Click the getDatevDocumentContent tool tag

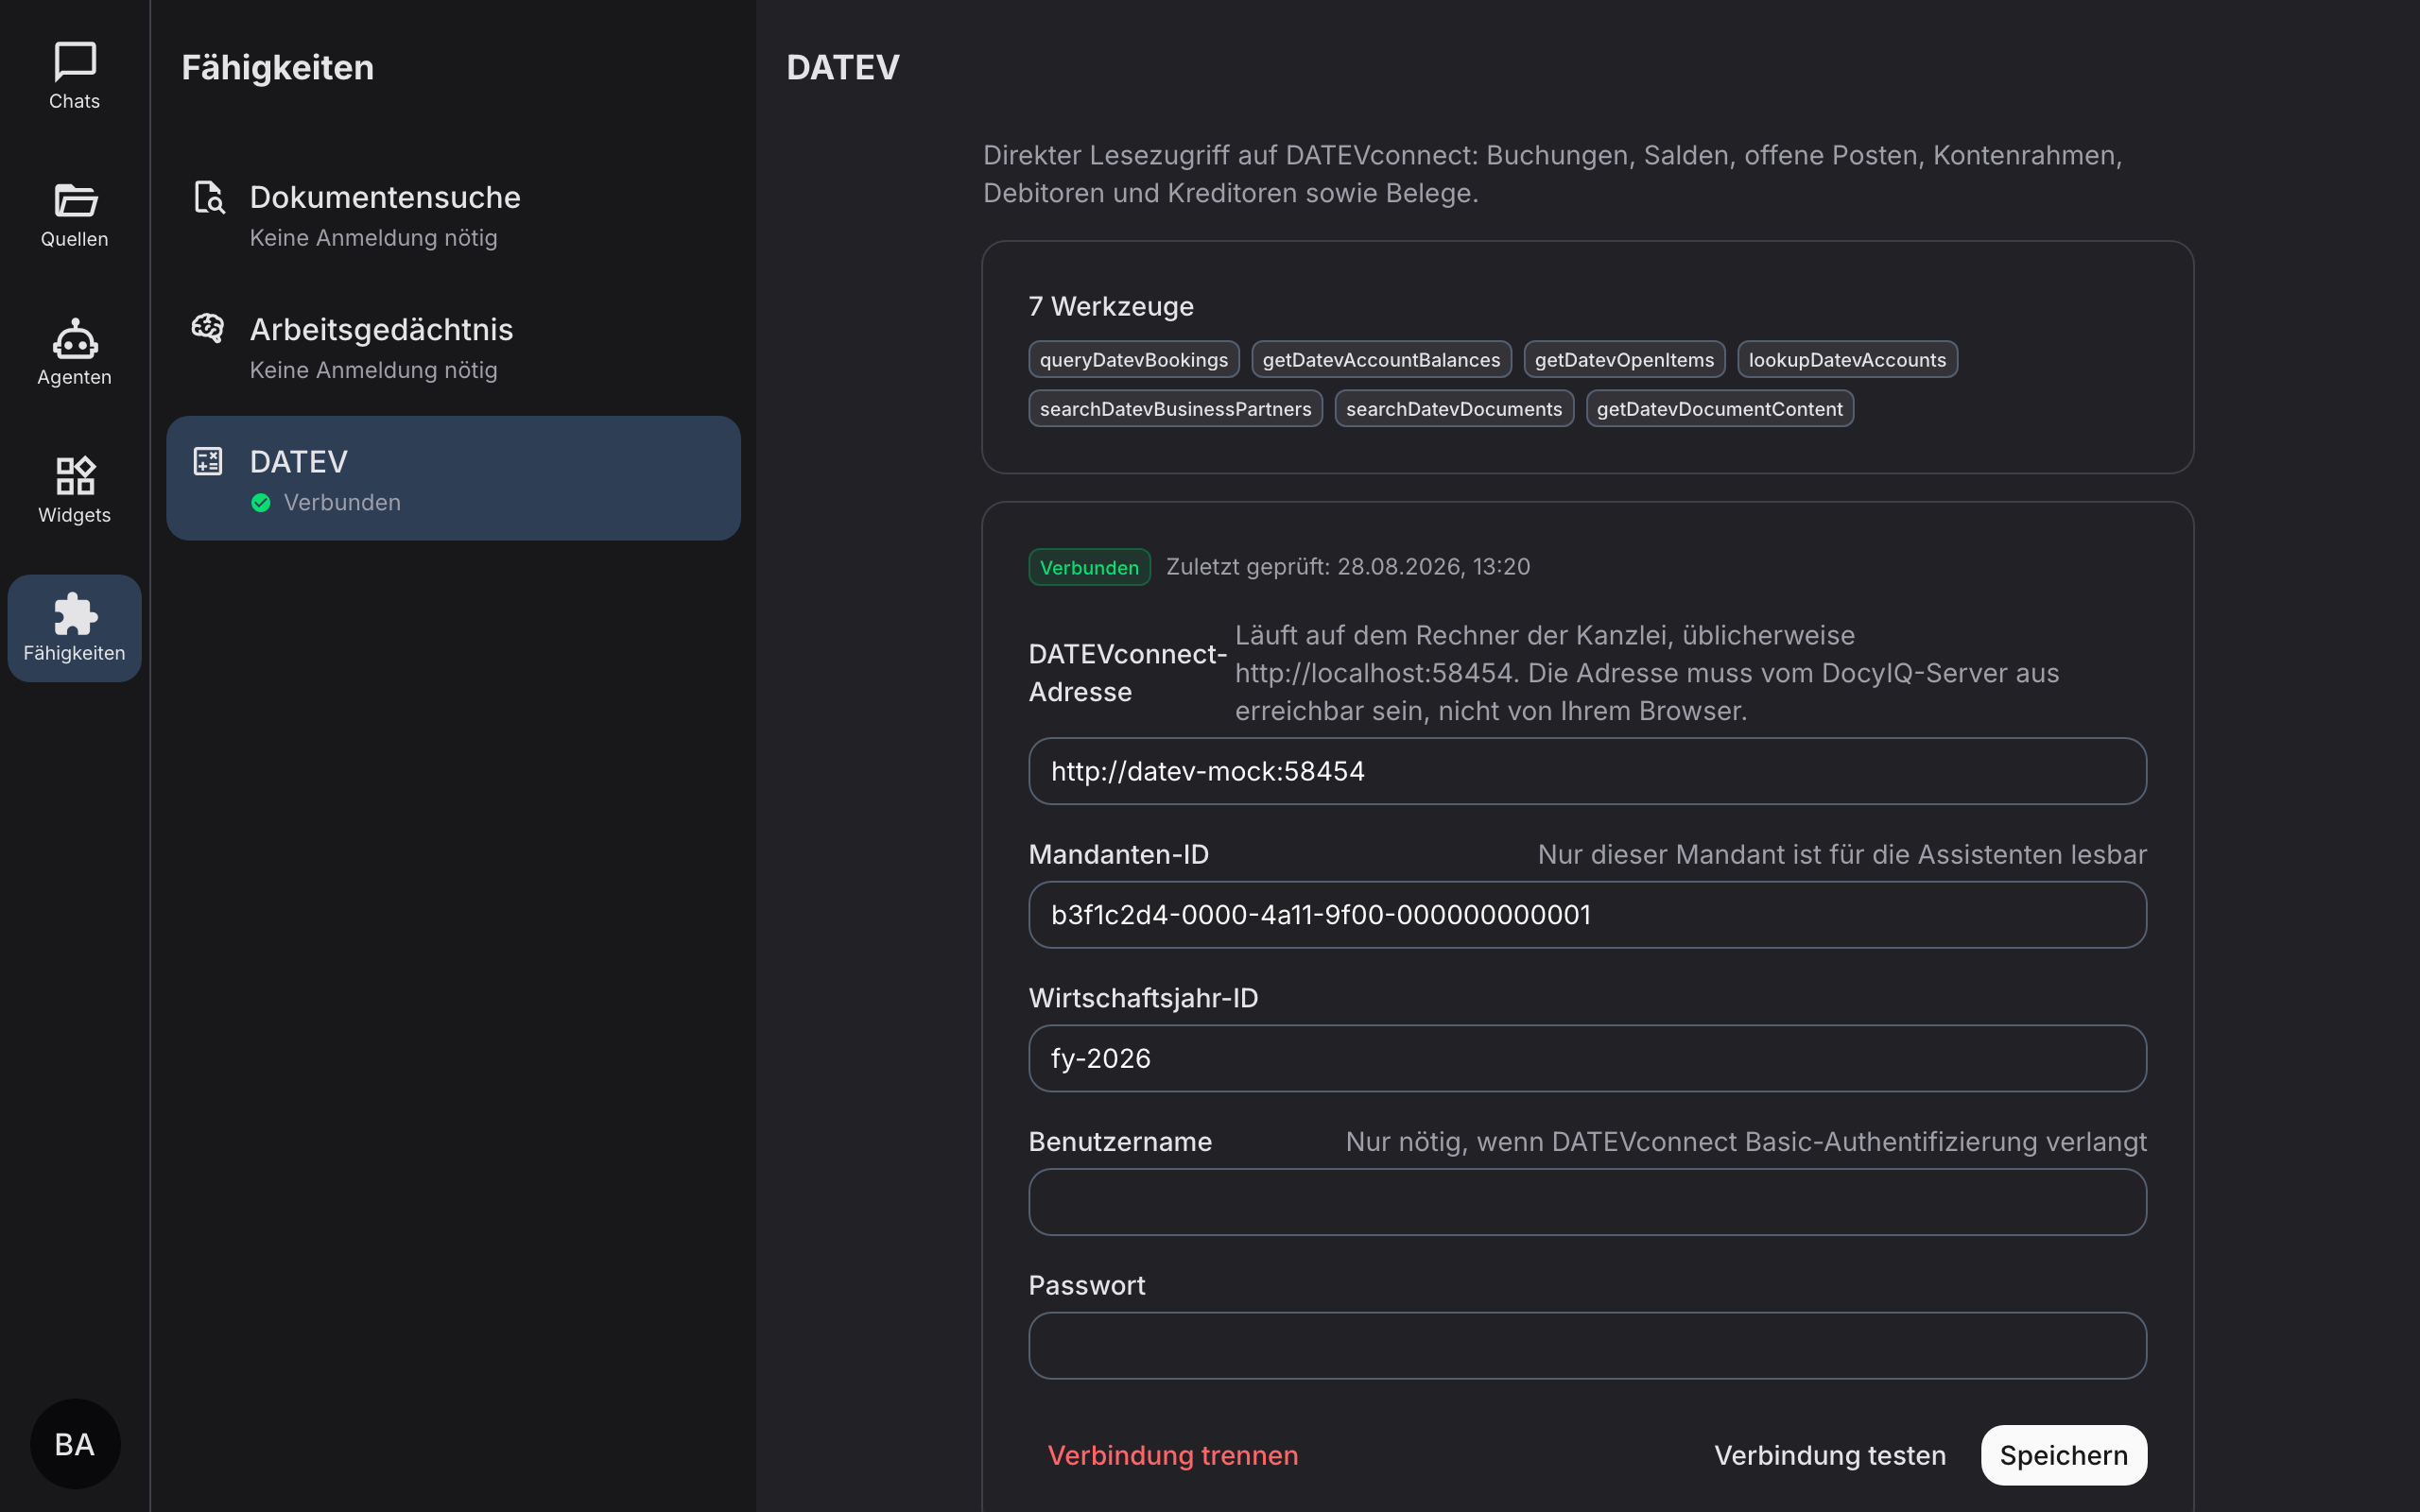1719,409
